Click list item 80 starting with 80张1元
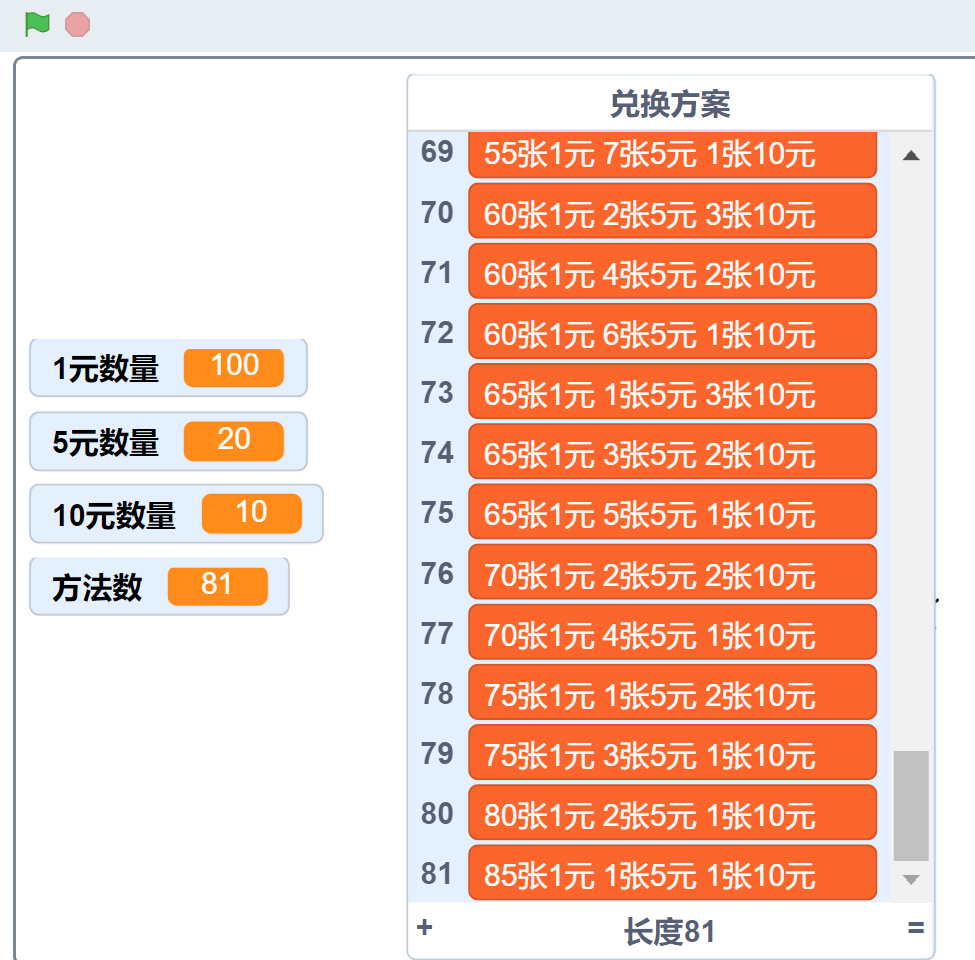This screenshot has height=960, width=975. (x=672, y=814)
